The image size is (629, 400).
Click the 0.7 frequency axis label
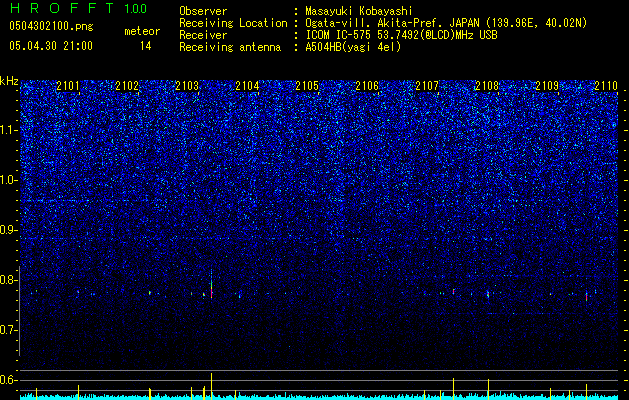(8, 330)
